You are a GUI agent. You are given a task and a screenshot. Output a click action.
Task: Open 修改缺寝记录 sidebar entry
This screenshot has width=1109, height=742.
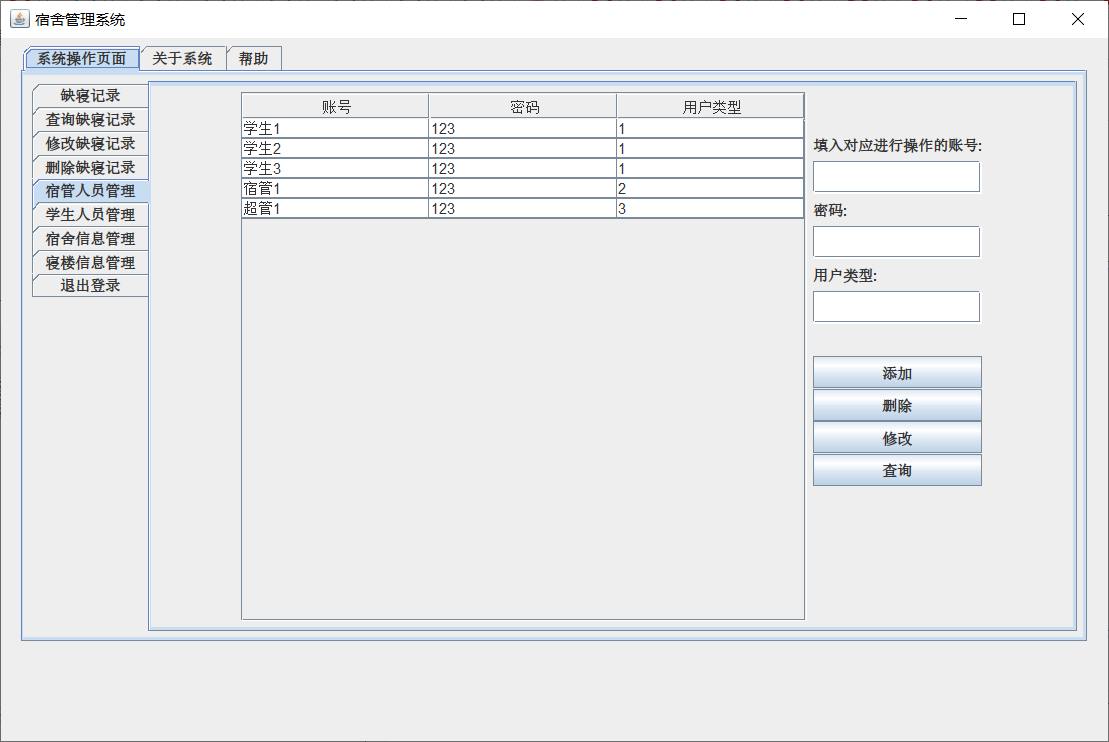pyautogui.click(x=89, y=143)
